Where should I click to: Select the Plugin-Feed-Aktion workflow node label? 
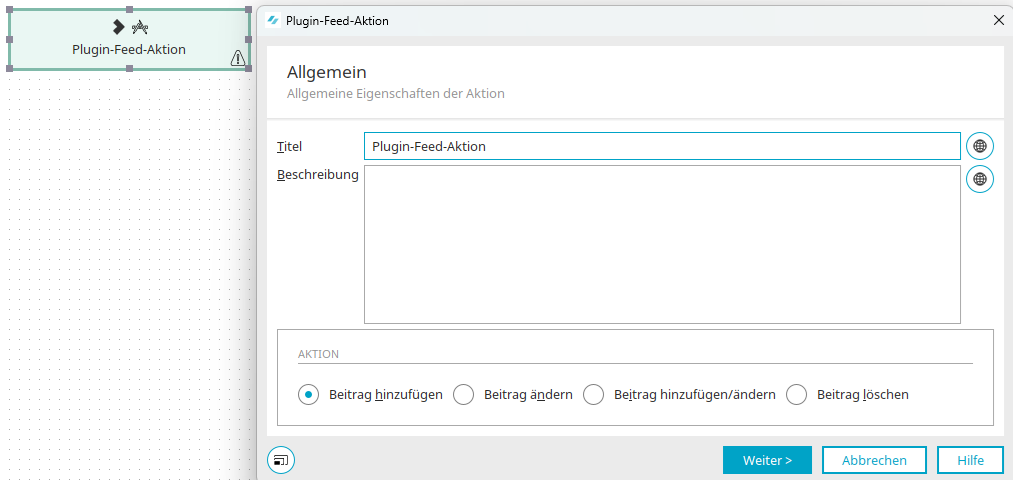point(129,50)
